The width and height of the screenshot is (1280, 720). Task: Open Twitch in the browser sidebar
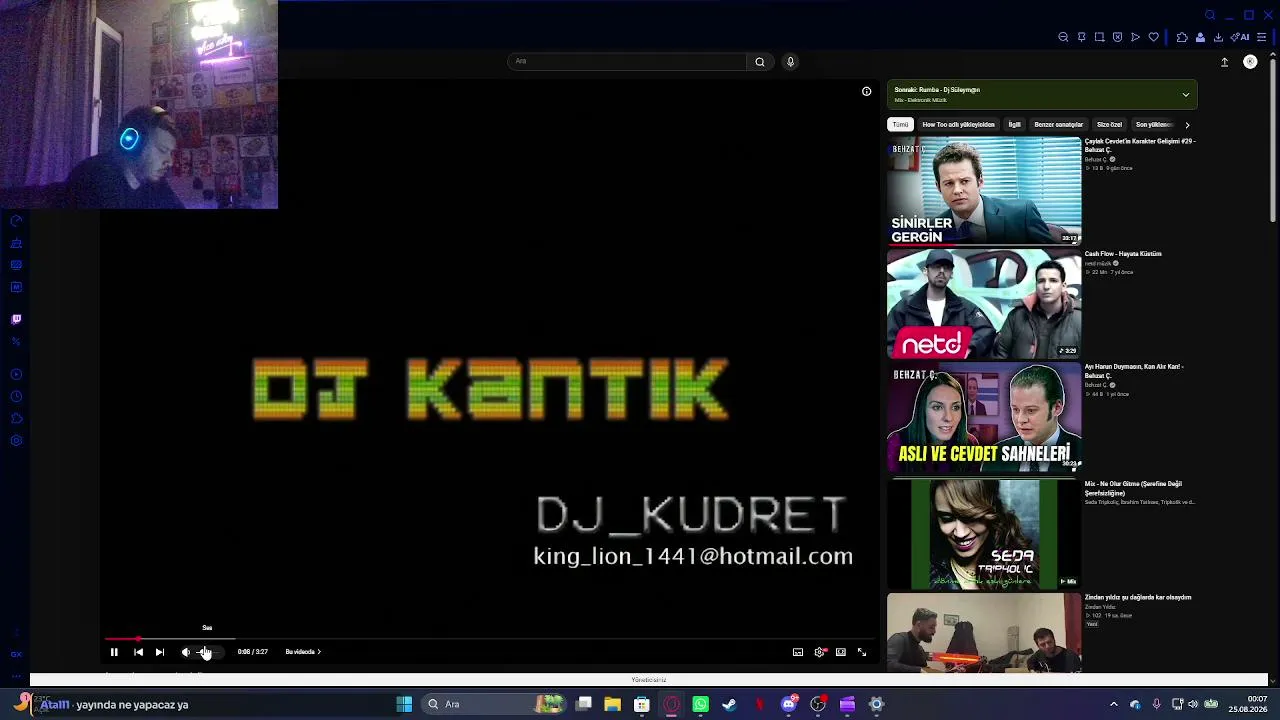tap(16, 319)
